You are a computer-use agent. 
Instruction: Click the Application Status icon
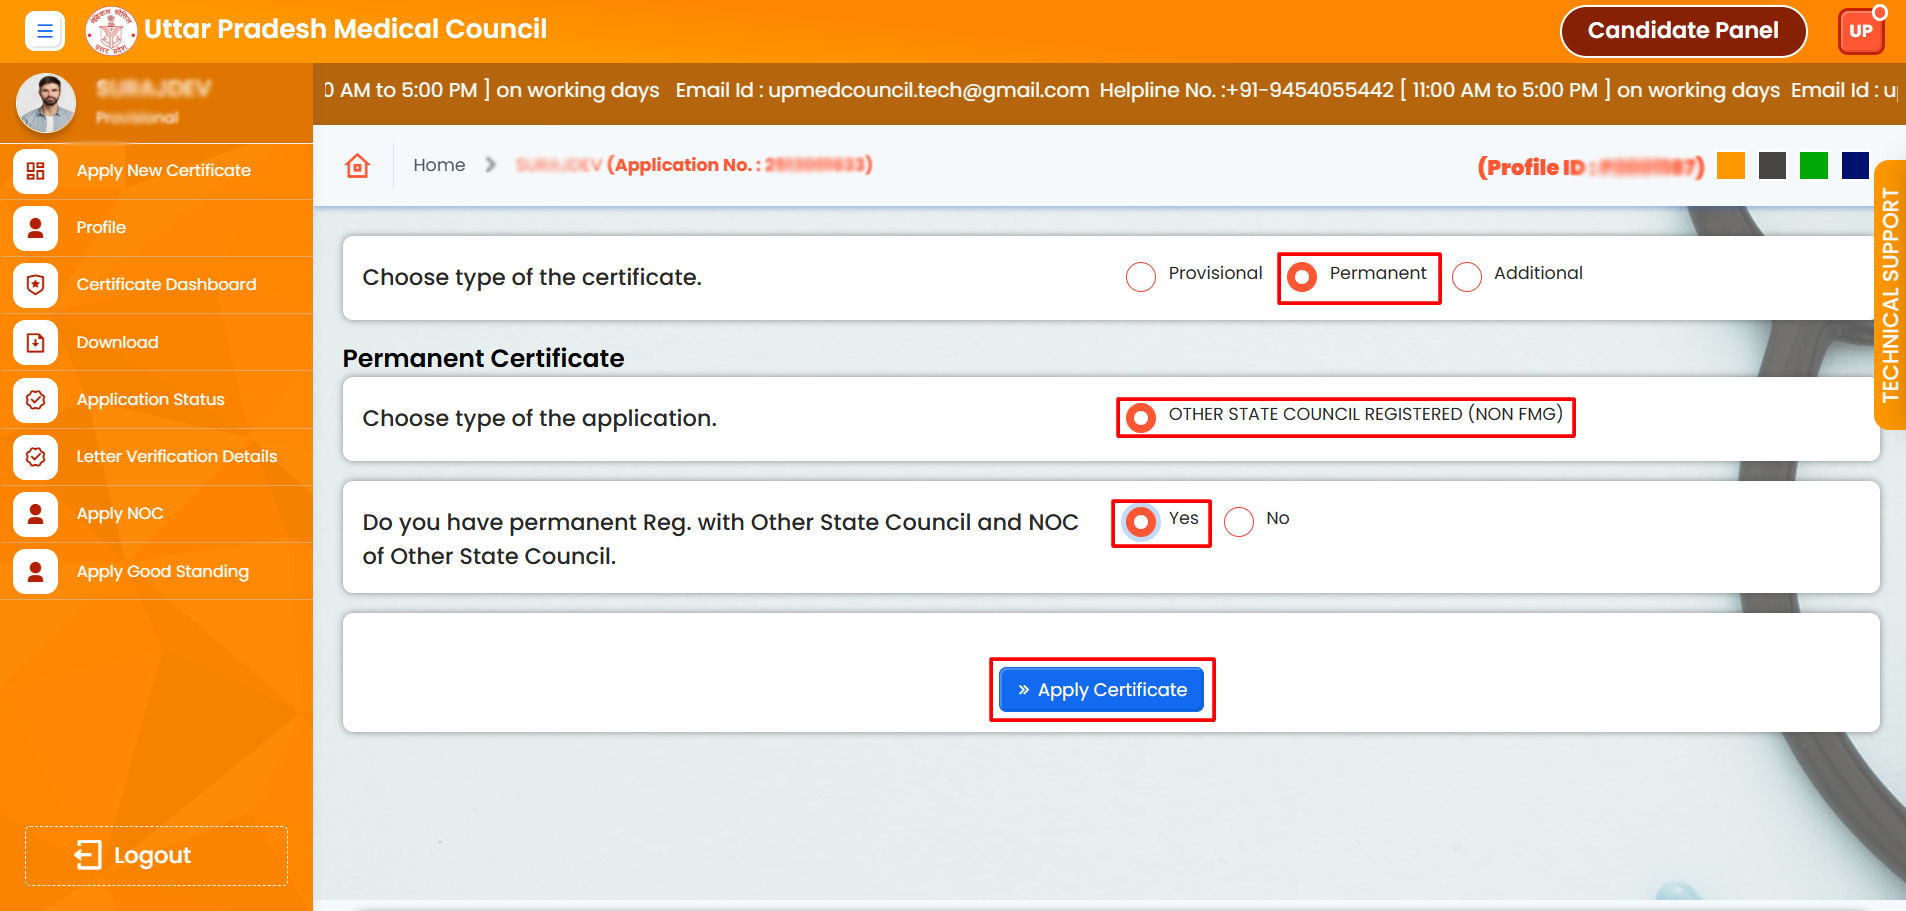[x=36, y=400]
